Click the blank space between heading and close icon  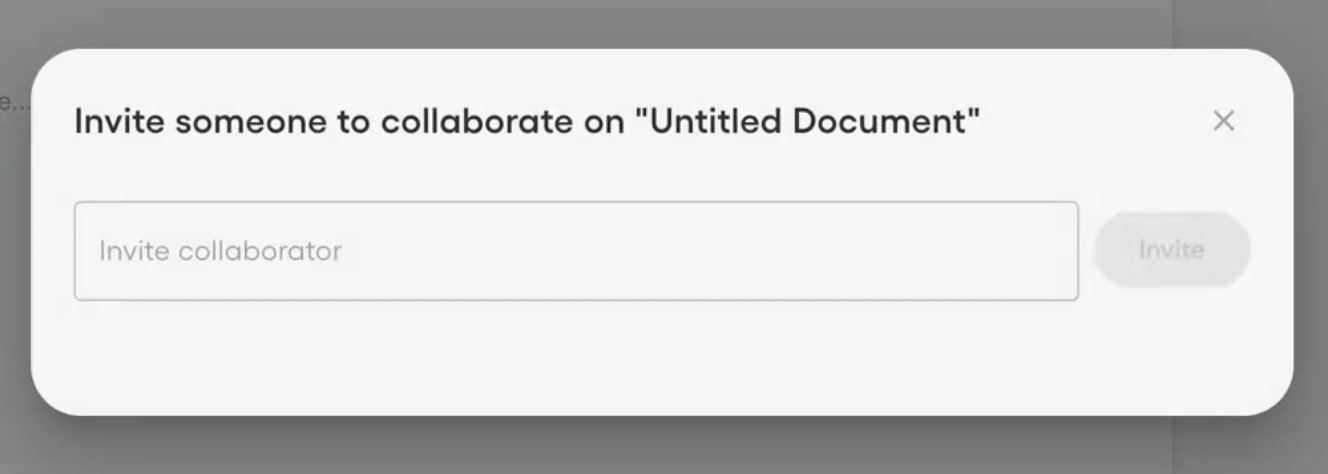click(1095, 122)
